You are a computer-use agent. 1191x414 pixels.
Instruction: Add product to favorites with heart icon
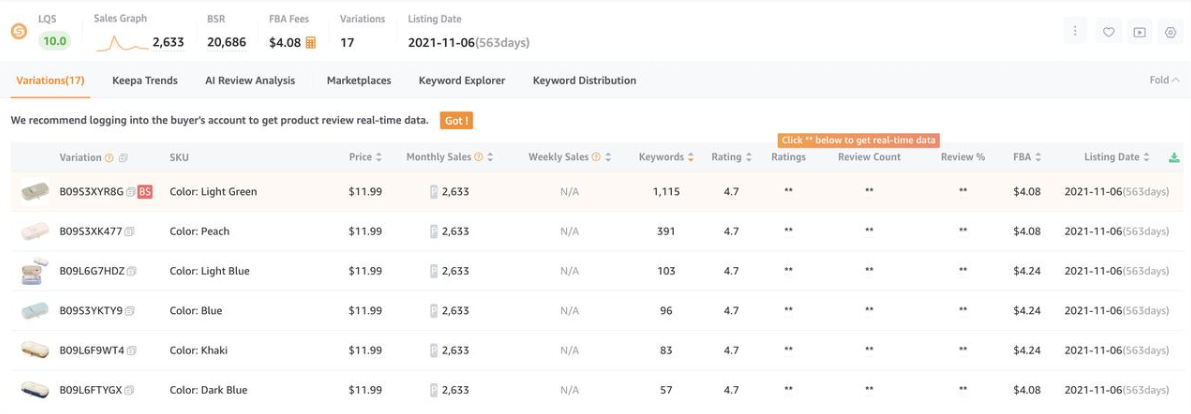(x=1108, y=32)
